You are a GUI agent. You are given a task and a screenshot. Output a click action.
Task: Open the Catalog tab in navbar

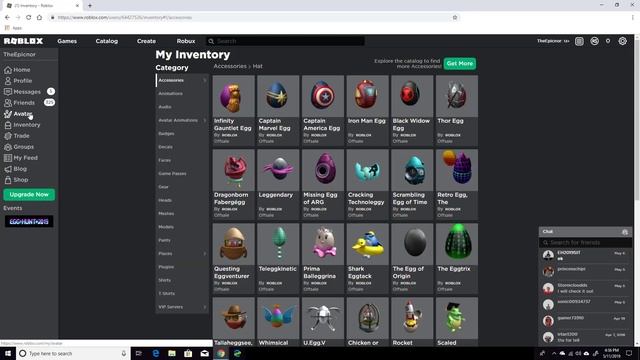[x=107, y=41]
